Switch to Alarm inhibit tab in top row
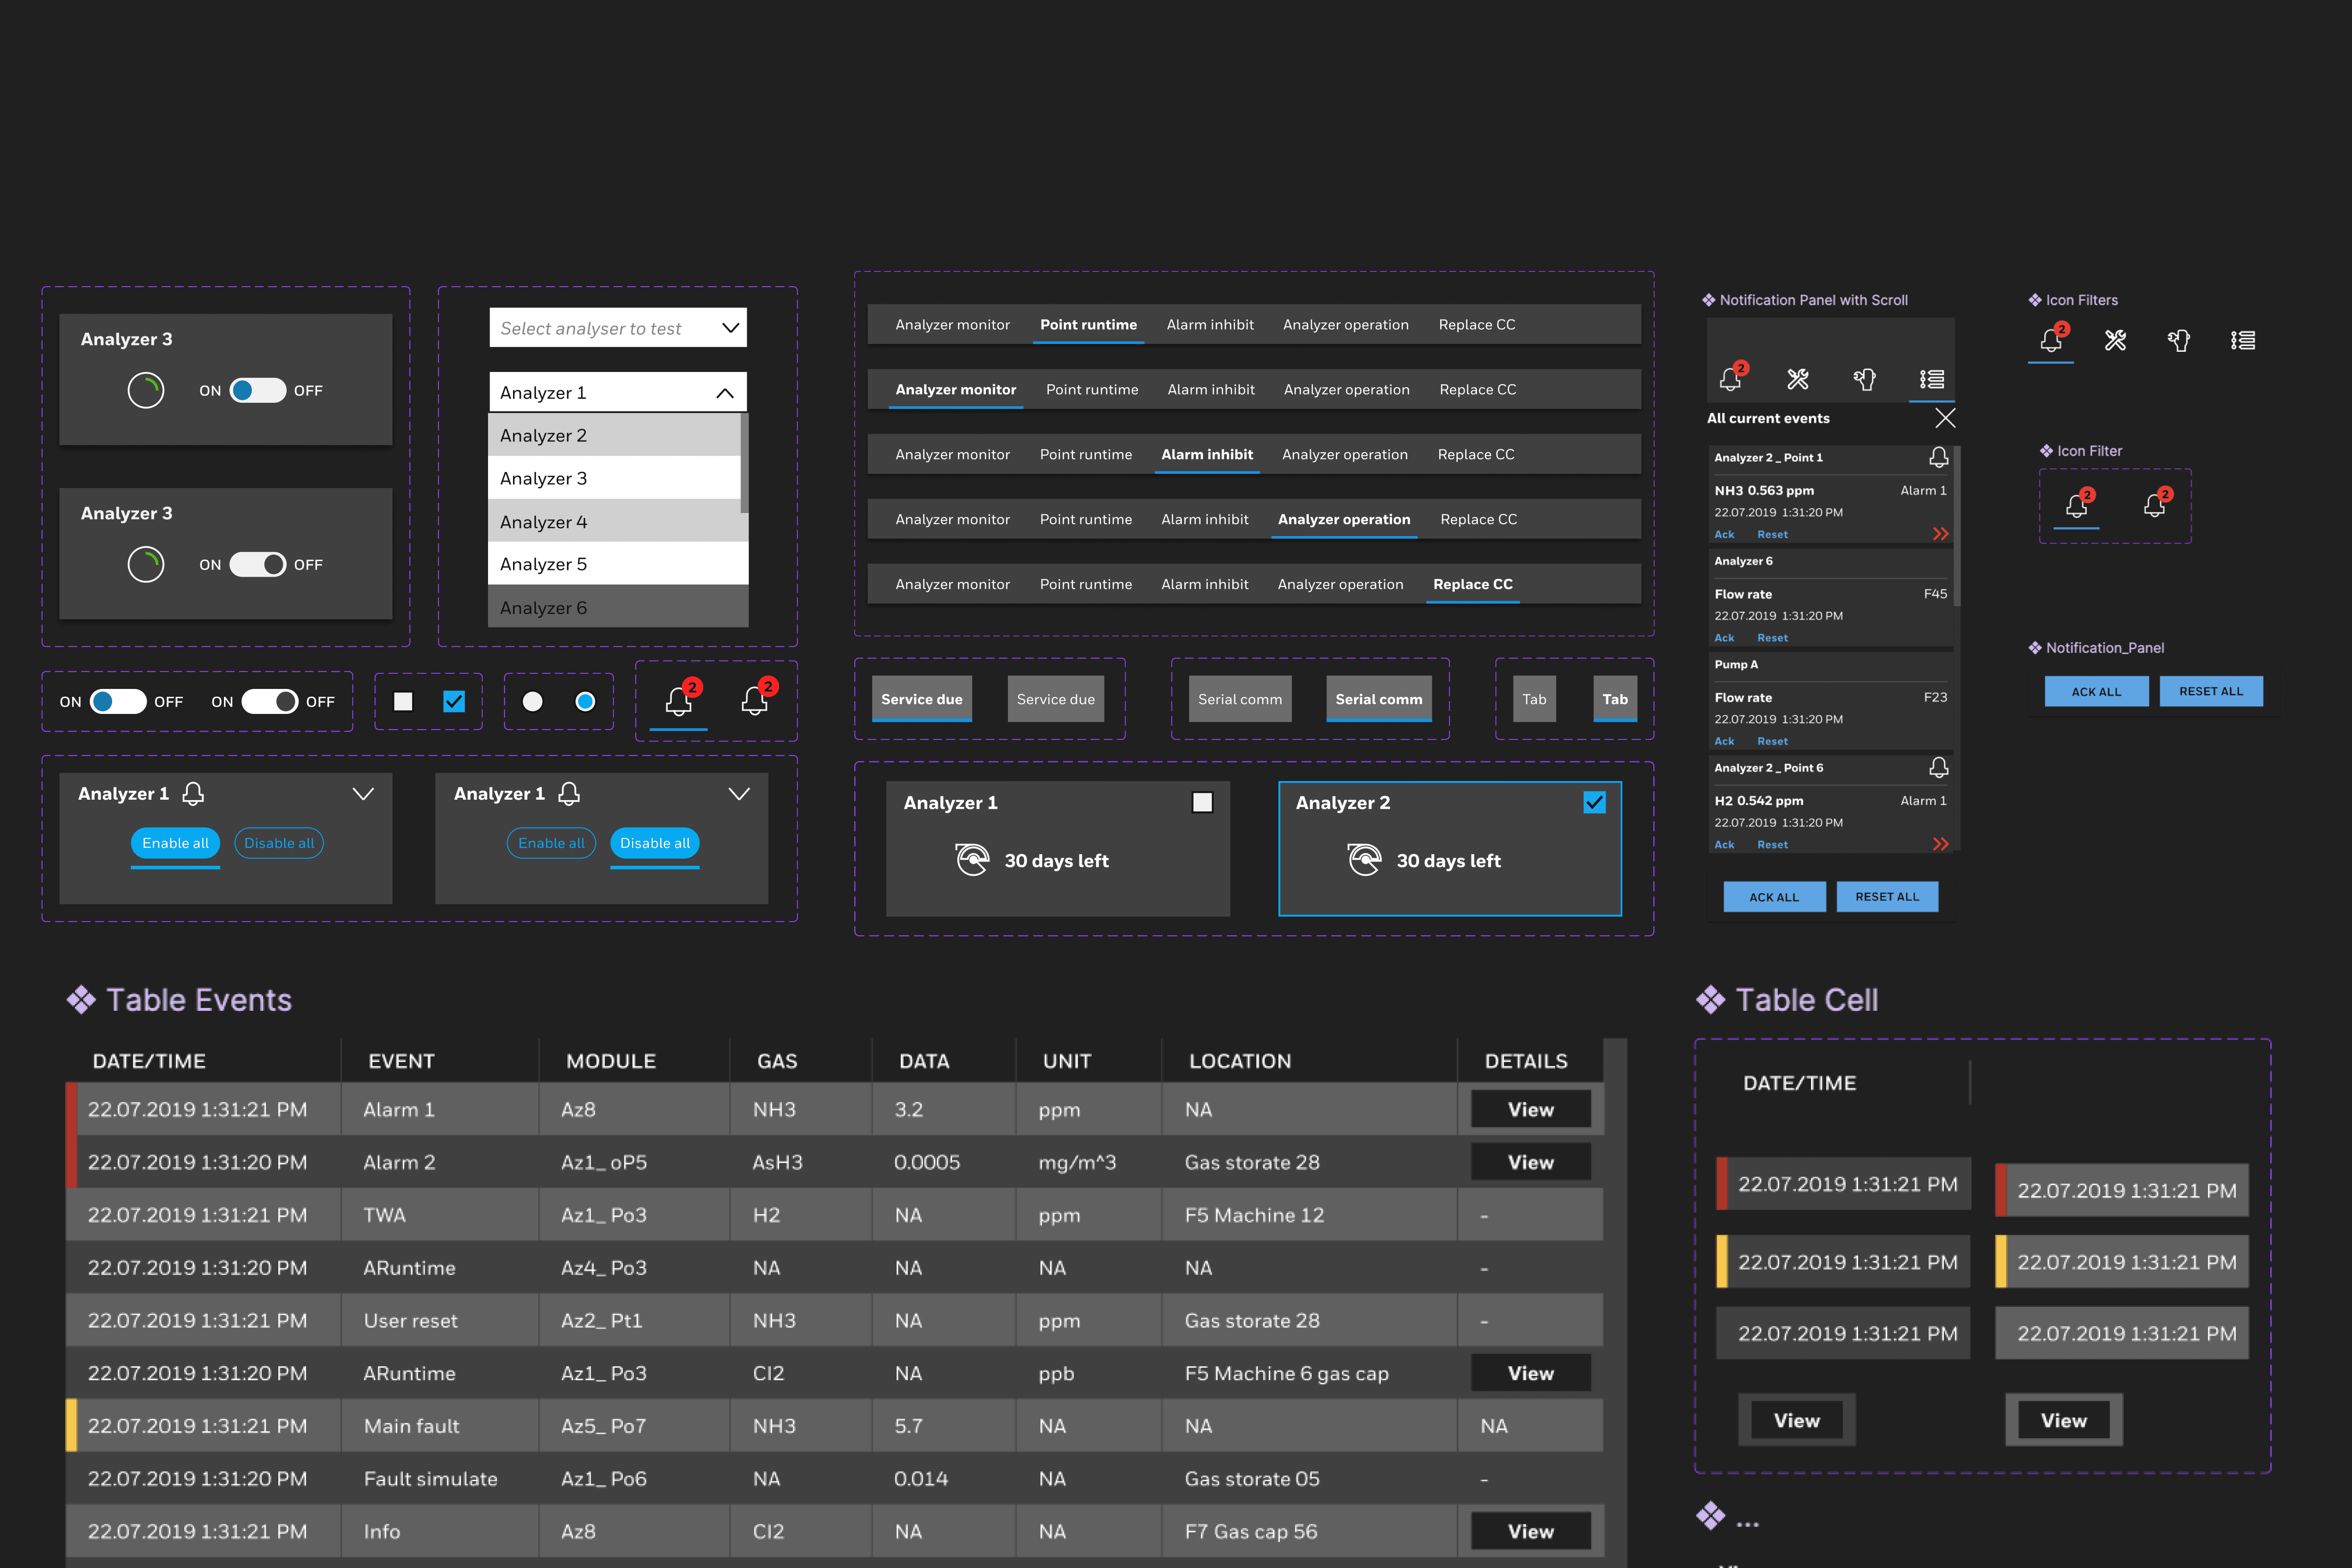The width and height of the screenshot is (2352, 1568). [x=1209, y=325]
